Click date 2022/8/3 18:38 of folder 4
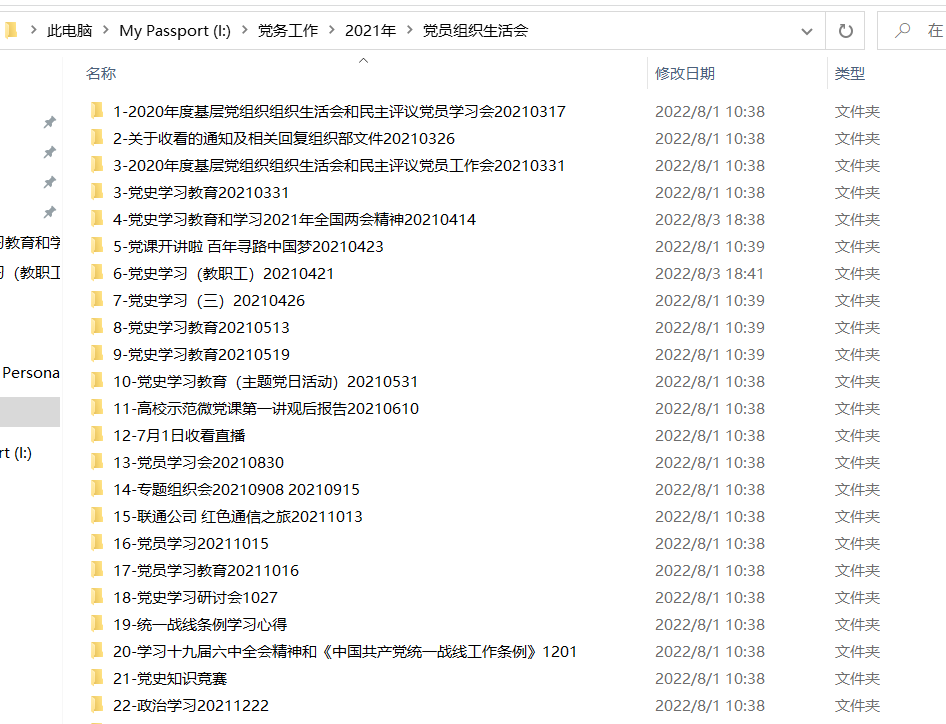946x724 pixels. [x=710, y=220]
